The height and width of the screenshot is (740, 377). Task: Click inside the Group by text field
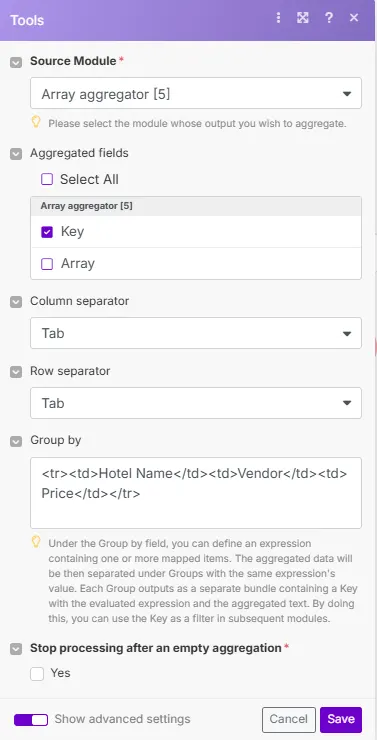tap(196, 493)
